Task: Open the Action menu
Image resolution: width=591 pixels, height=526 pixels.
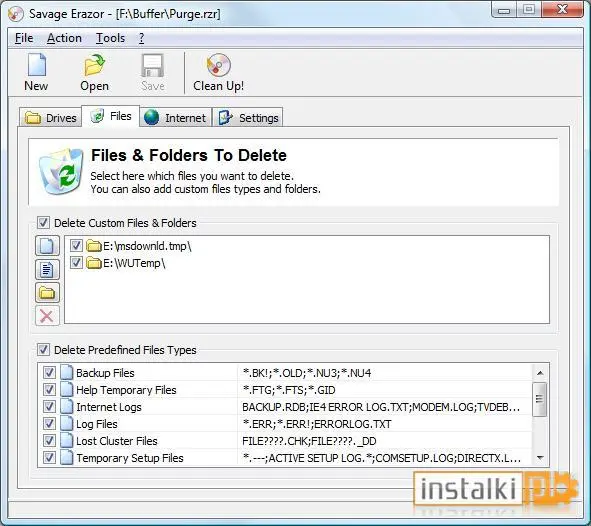Action: (x=64, y=38)
